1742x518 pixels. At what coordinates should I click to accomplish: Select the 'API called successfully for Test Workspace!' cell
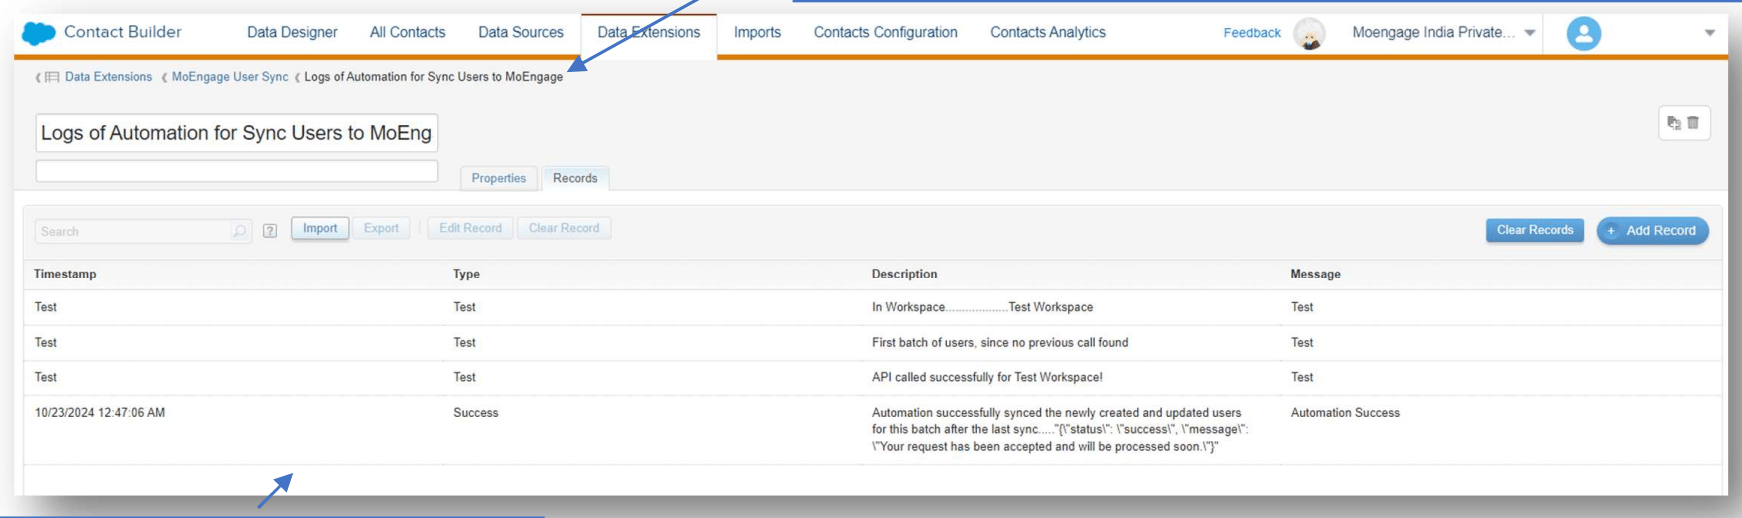(x=987, y=377)
